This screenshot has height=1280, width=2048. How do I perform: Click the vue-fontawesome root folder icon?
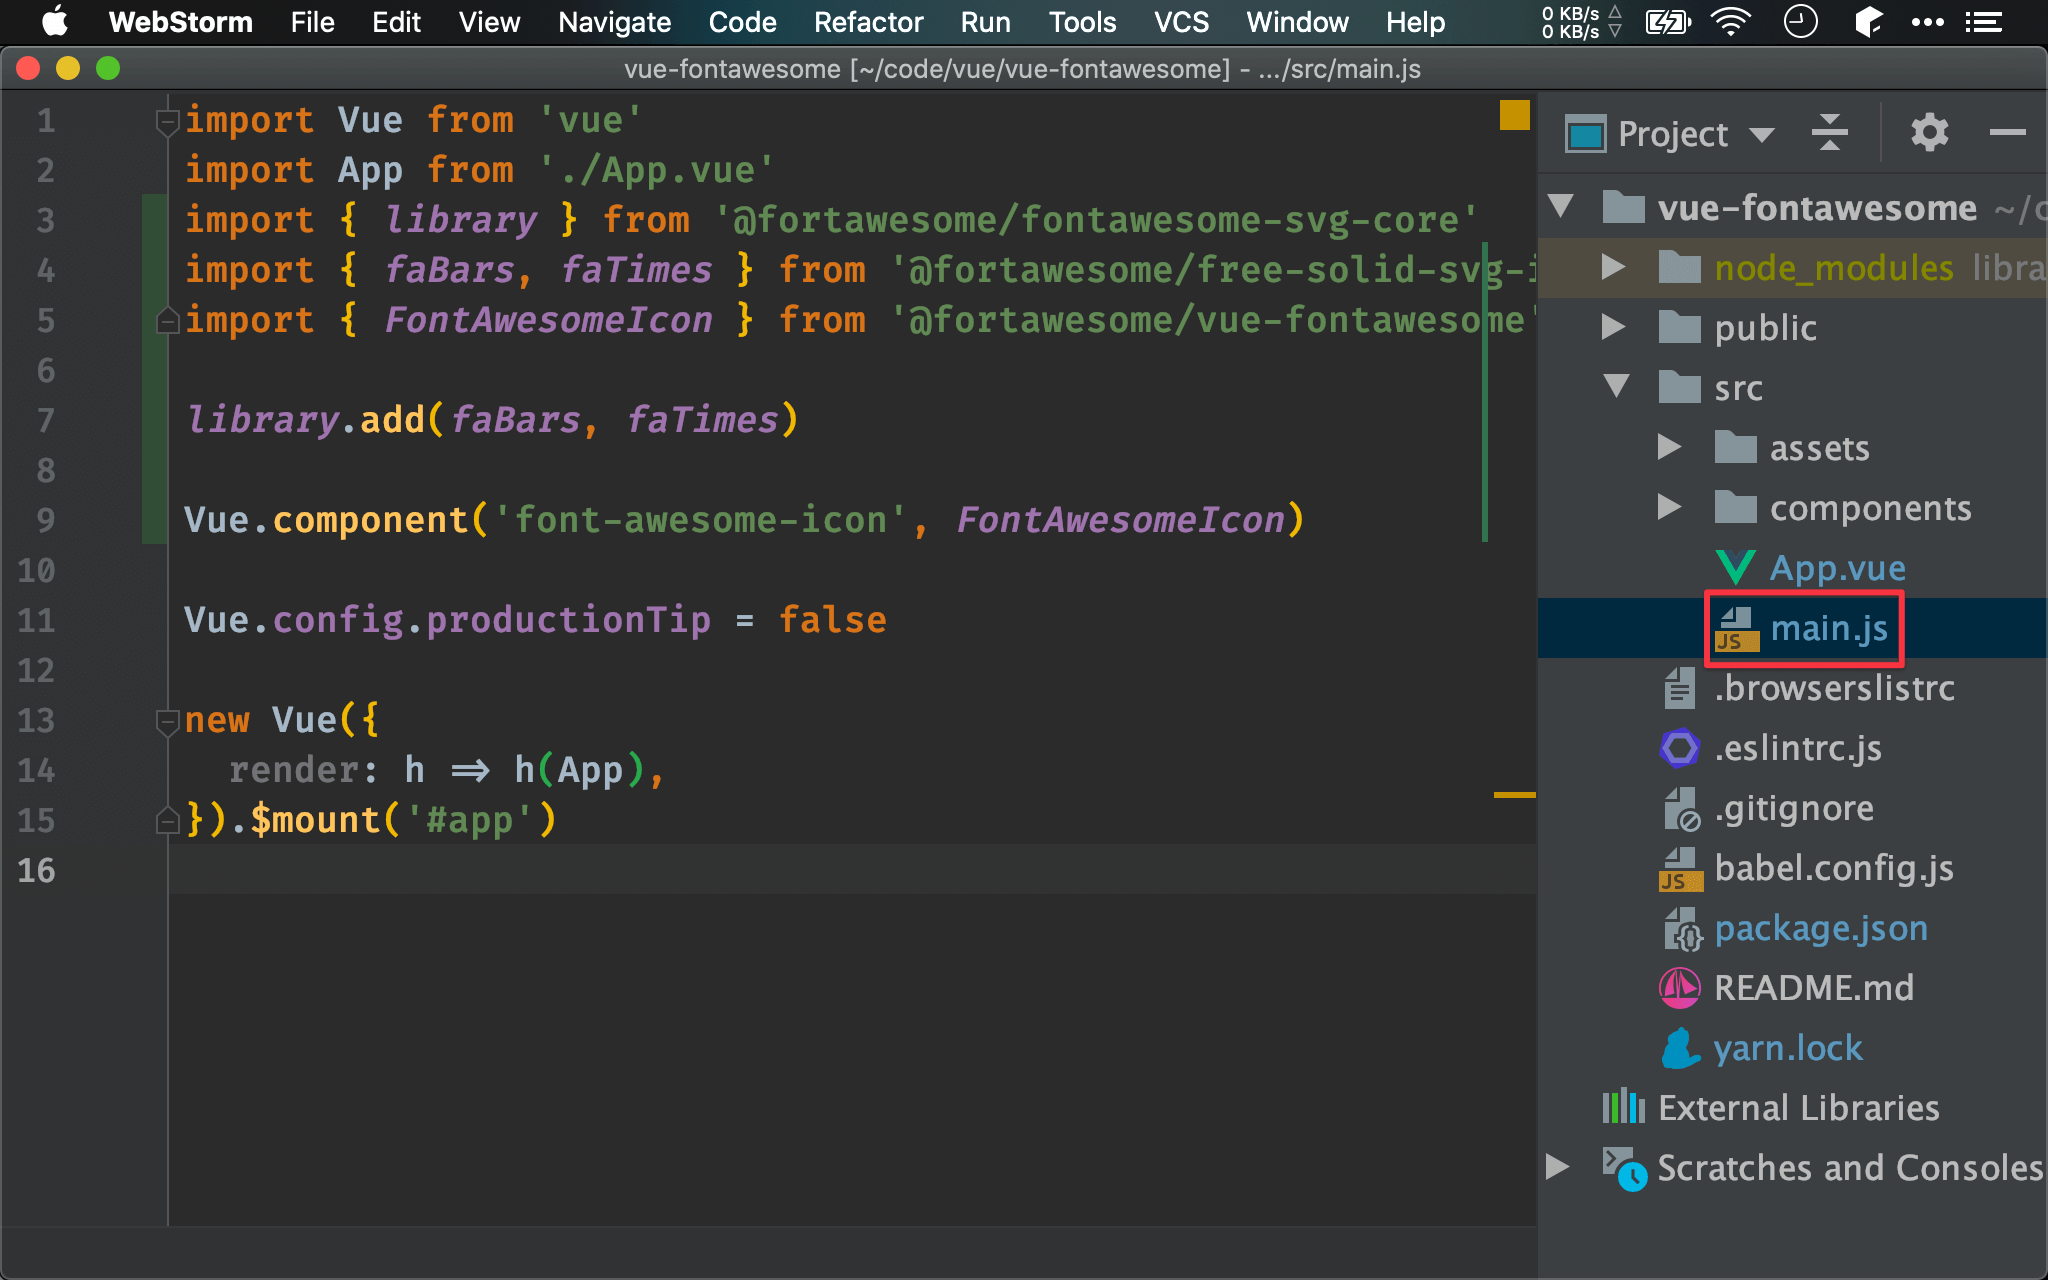tap(1623, 207)
